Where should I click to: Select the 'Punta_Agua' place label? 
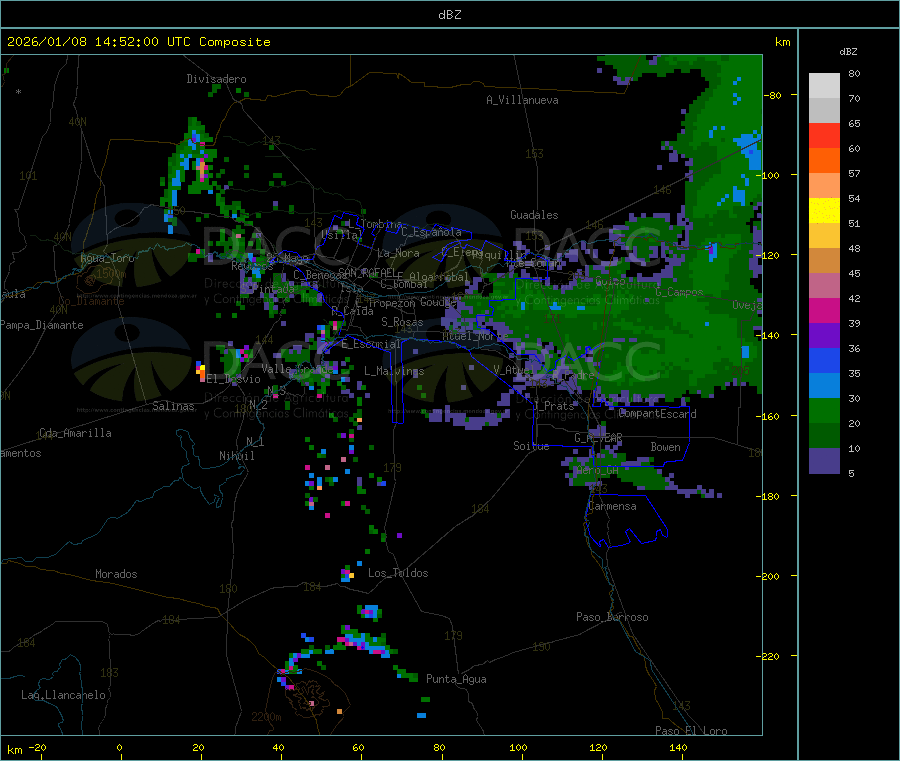tap(456, 679)
